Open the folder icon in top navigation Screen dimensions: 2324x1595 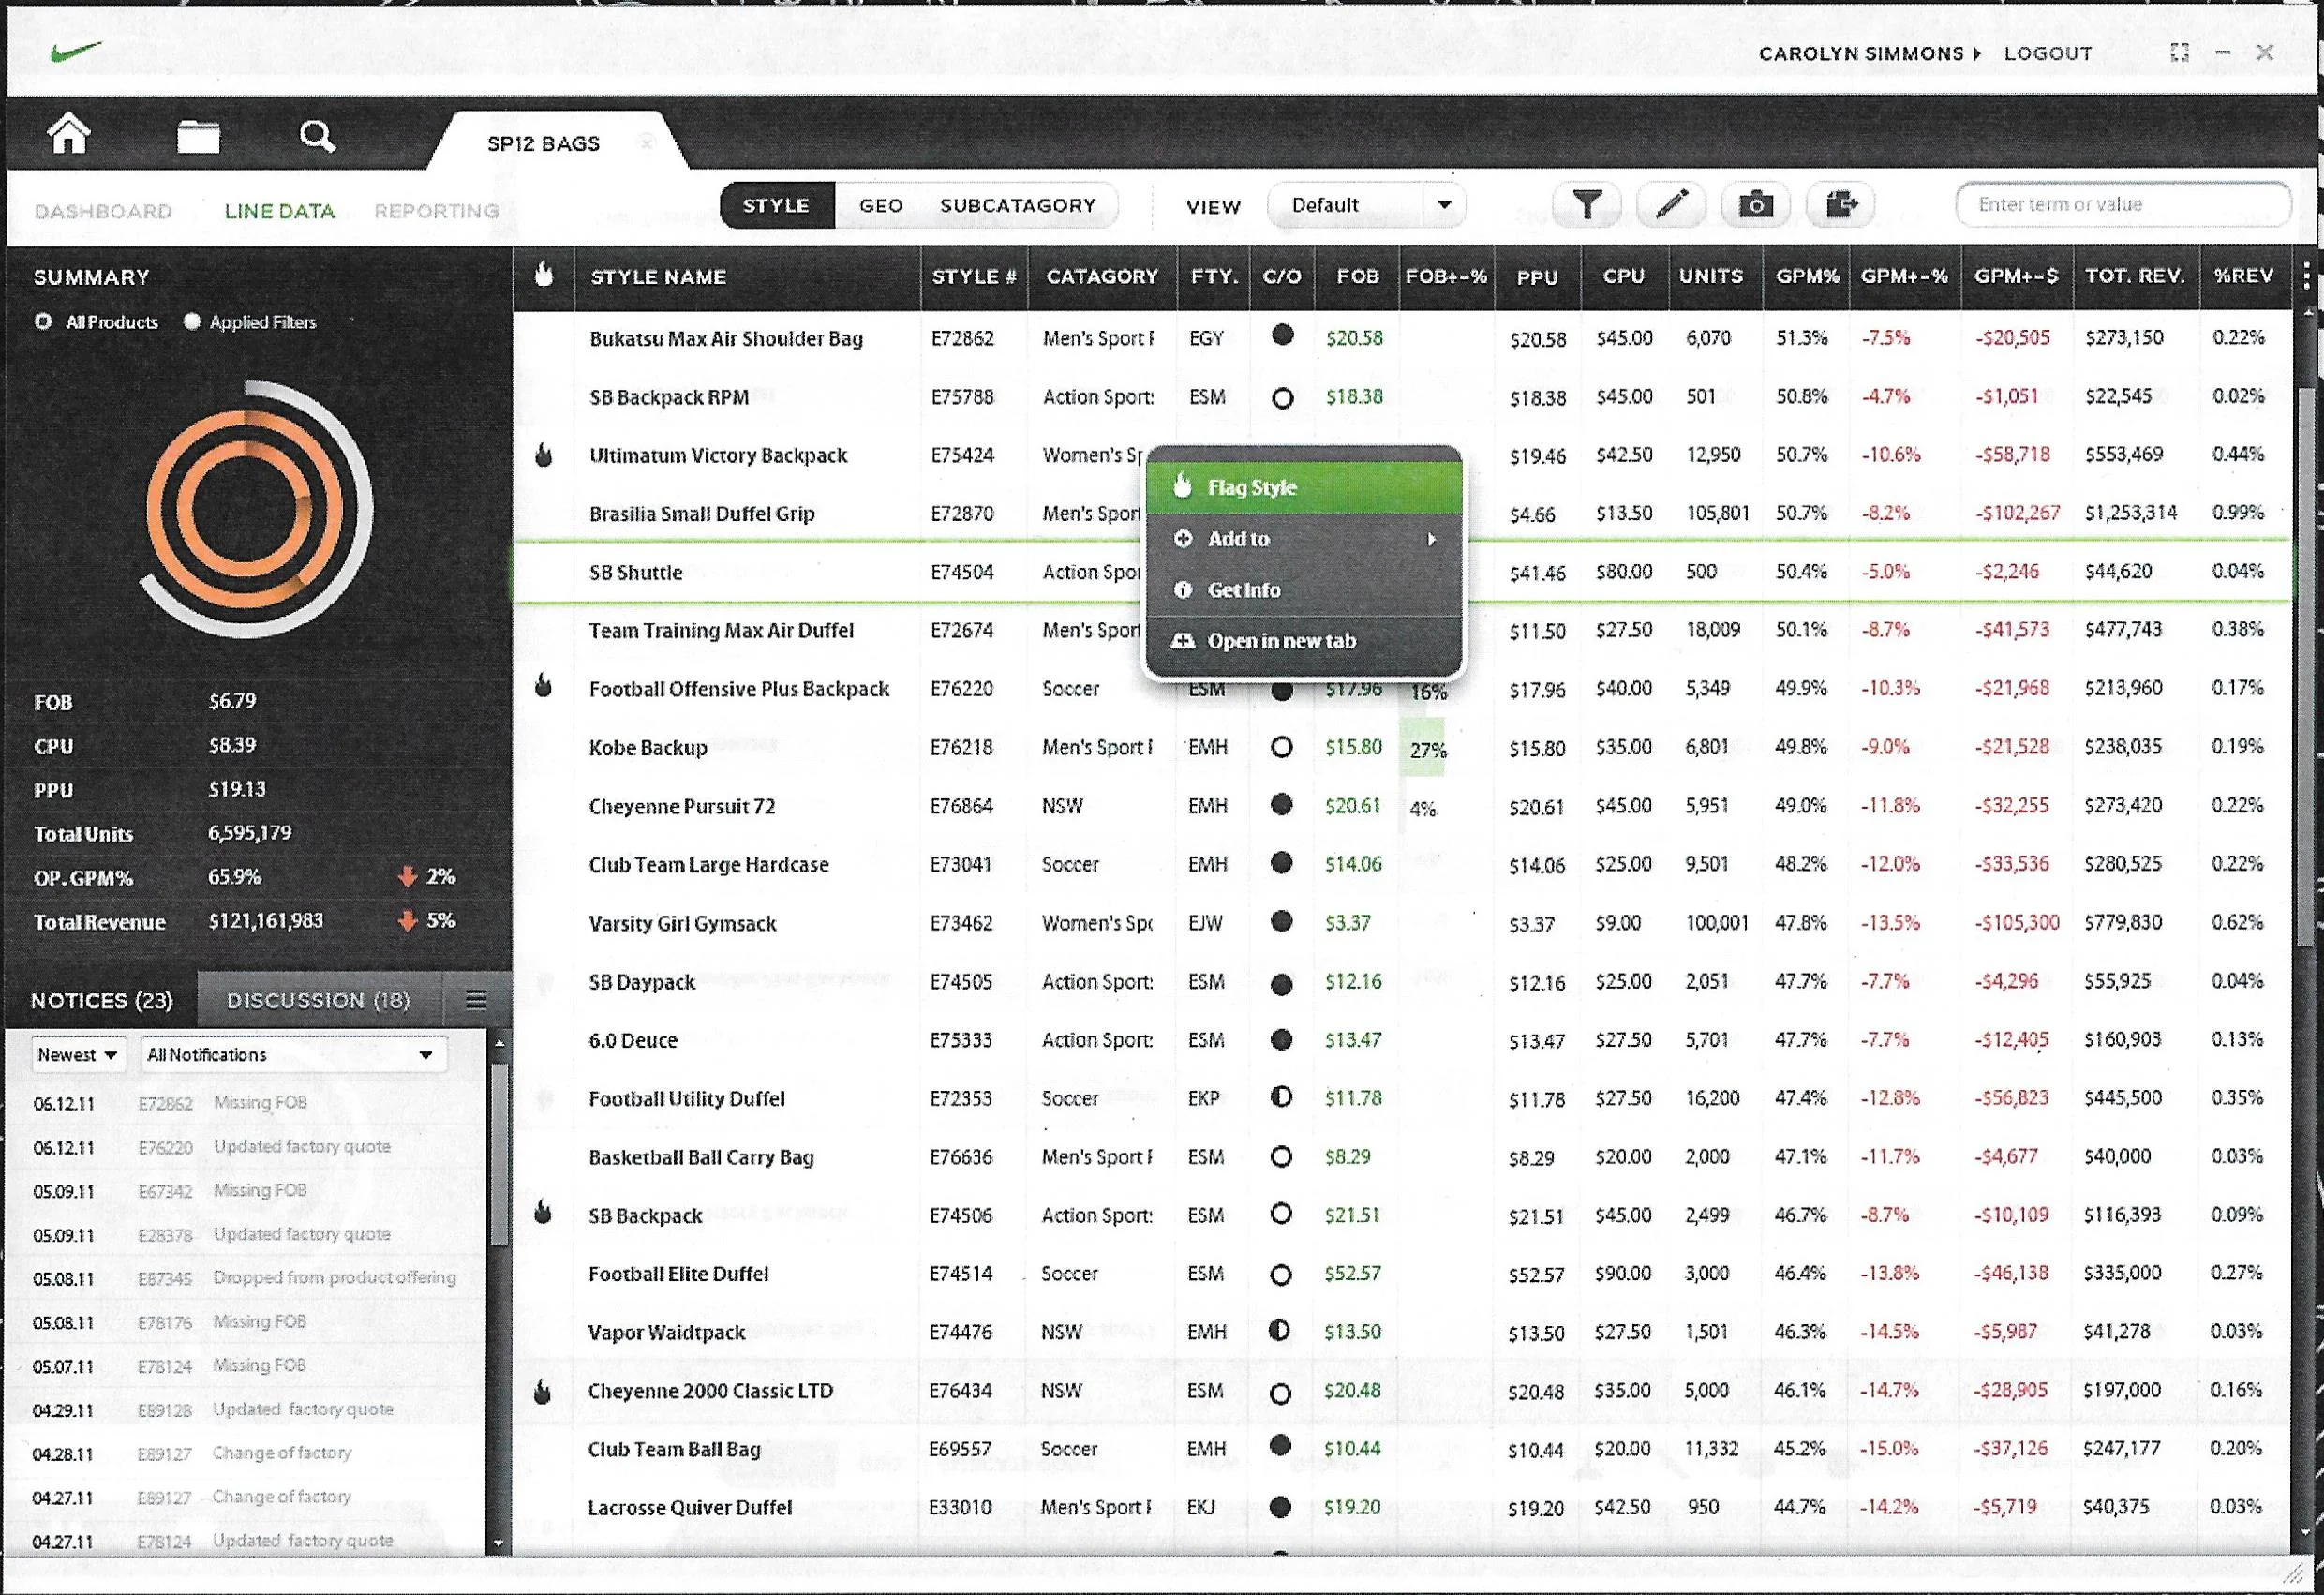(x=198, y=136)
